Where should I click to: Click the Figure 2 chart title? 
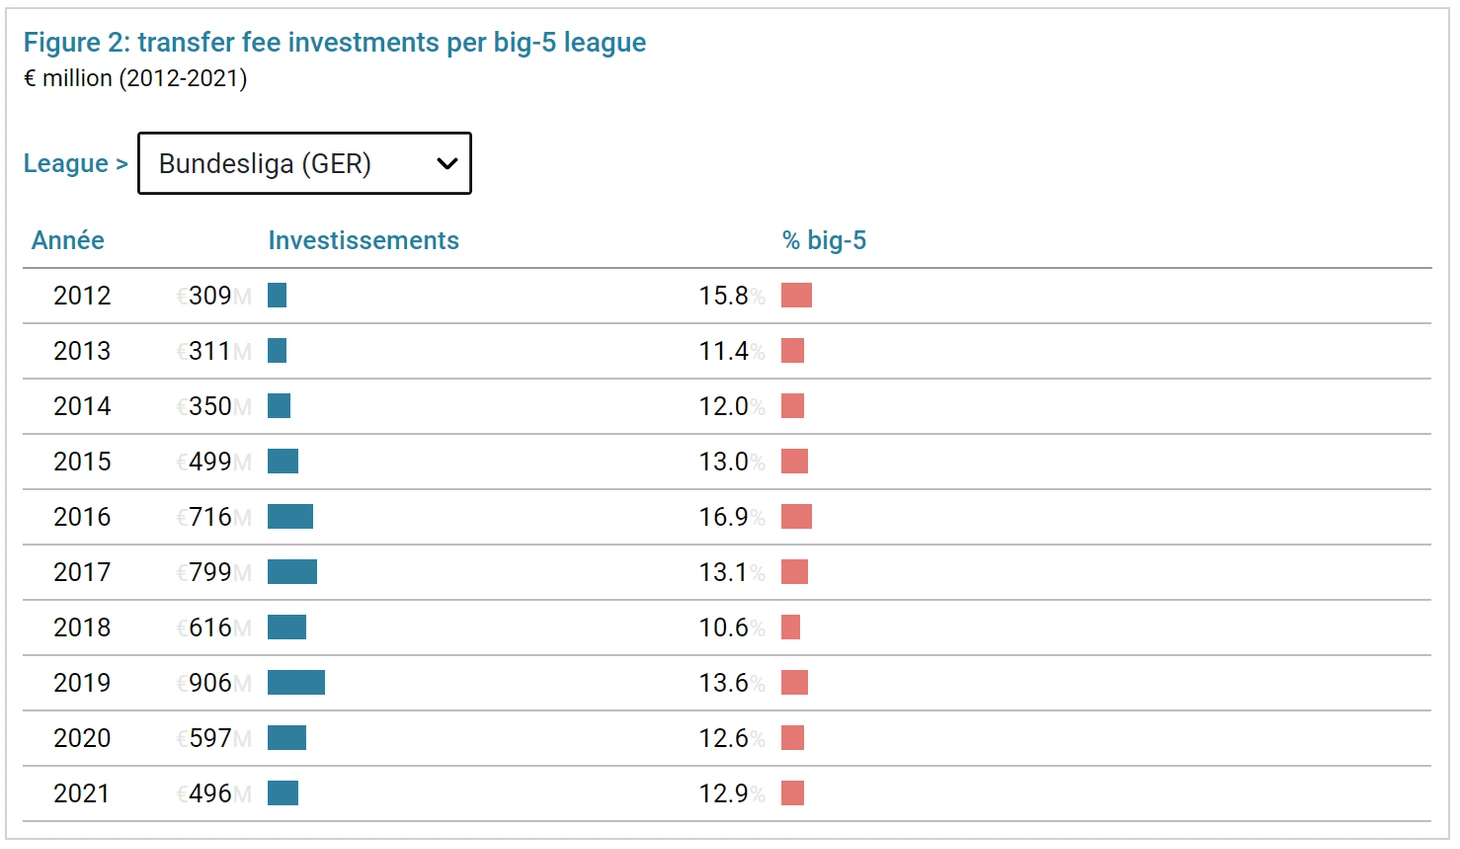pos(335,42)
